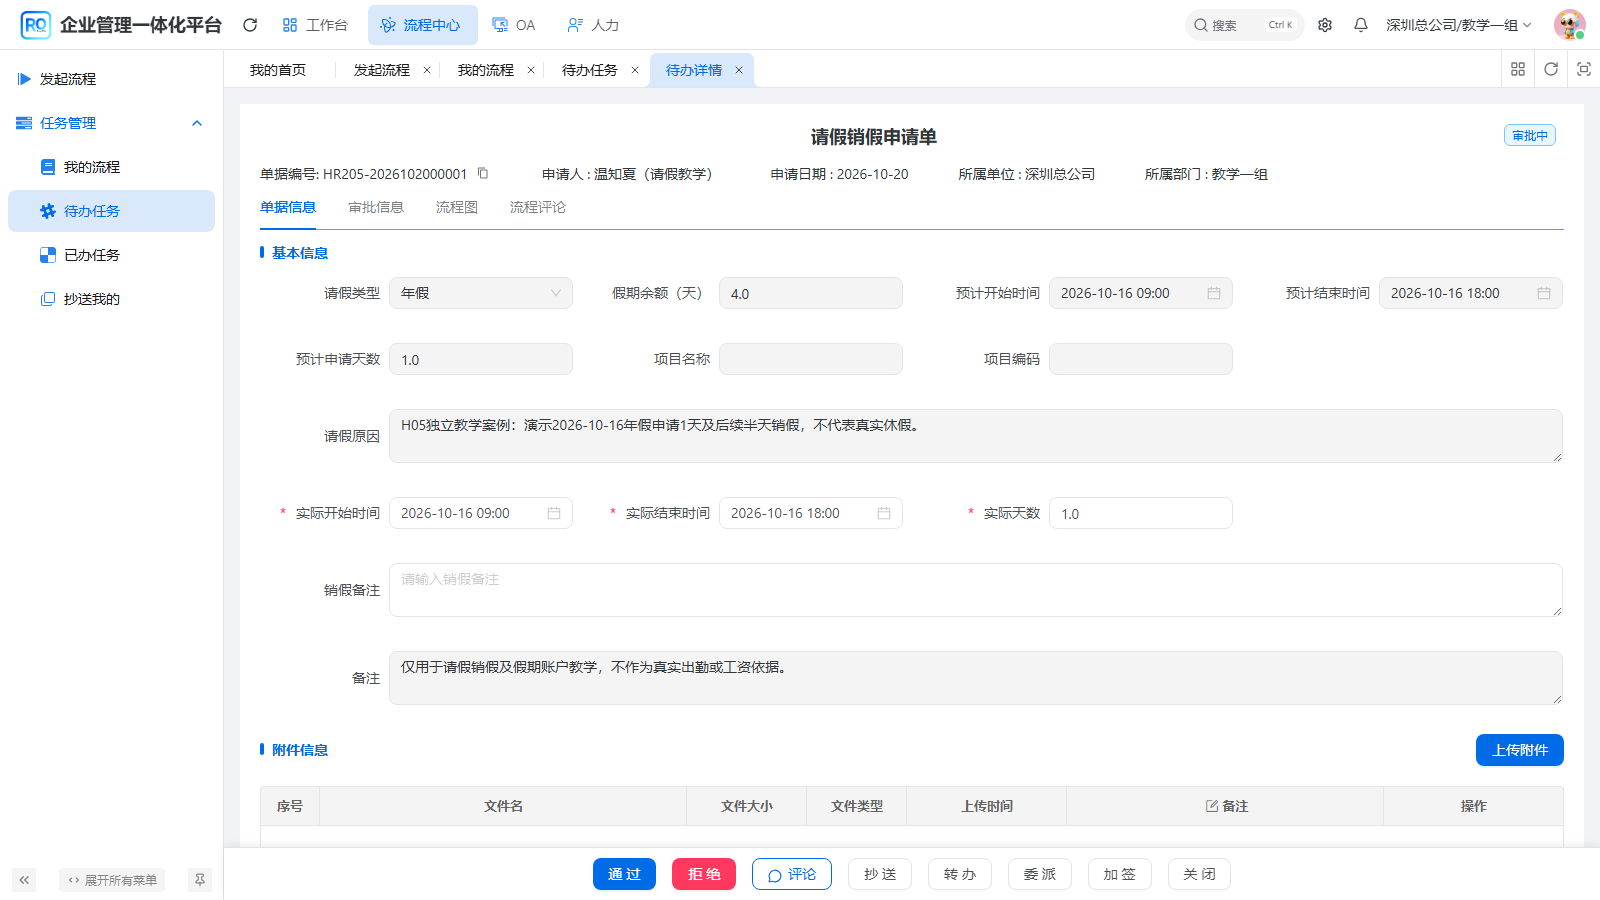Close the 我的流程 tab
Image resolution: width=1600 pixels, height=900 pixels.
pos(531,70)
